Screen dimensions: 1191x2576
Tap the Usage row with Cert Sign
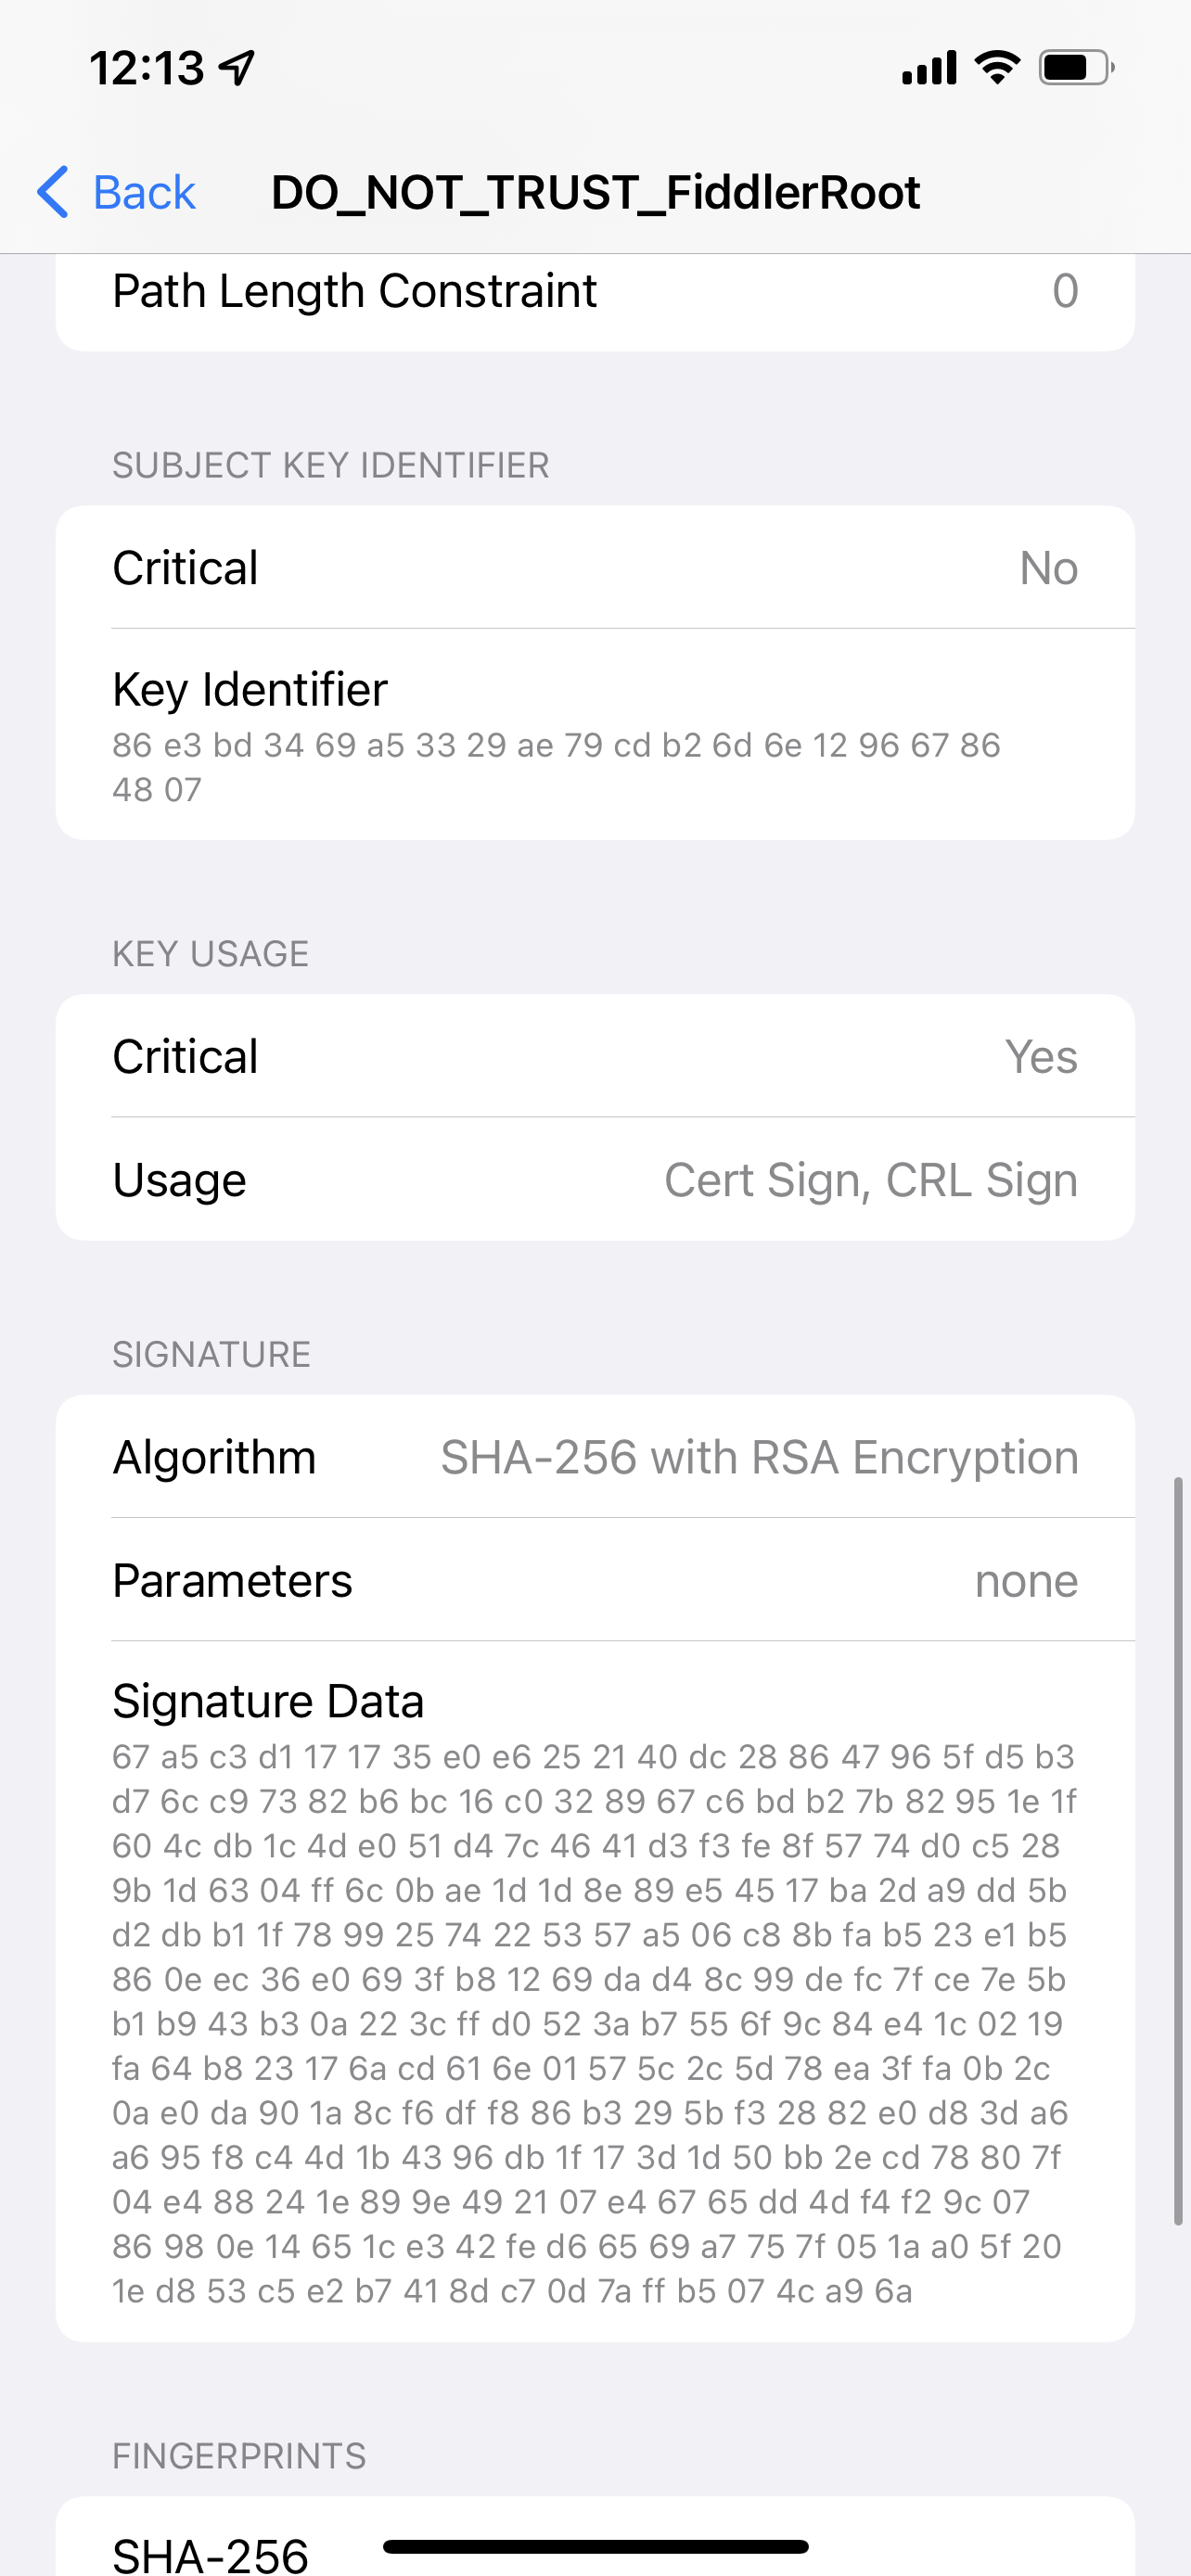(x=595, y=1180)
